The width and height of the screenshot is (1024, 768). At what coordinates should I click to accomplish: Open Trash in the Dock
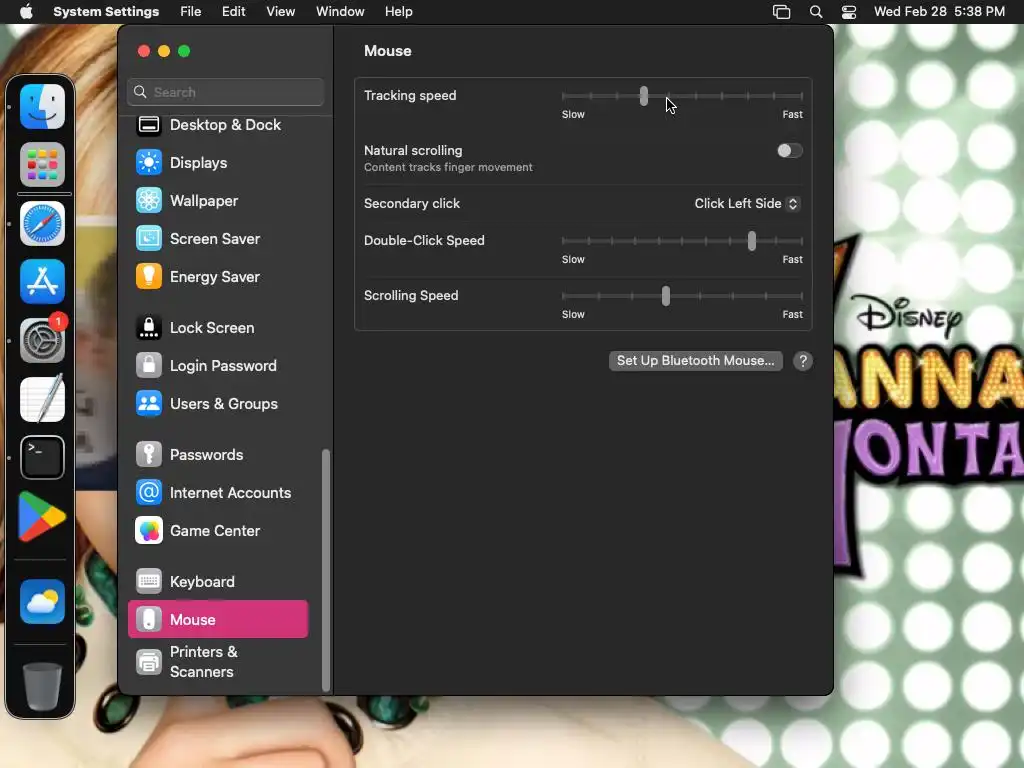click(x=42, y=686)
